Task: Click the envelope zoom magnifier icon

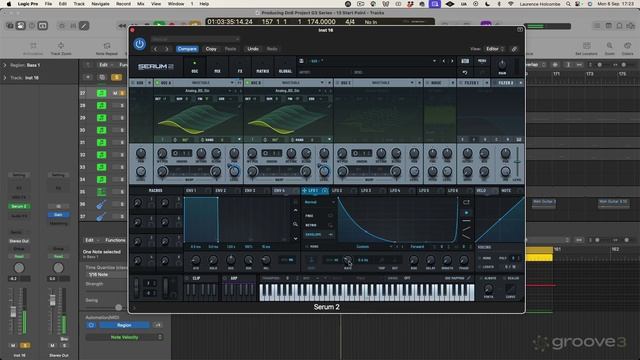Action: (x=295, y=224)
